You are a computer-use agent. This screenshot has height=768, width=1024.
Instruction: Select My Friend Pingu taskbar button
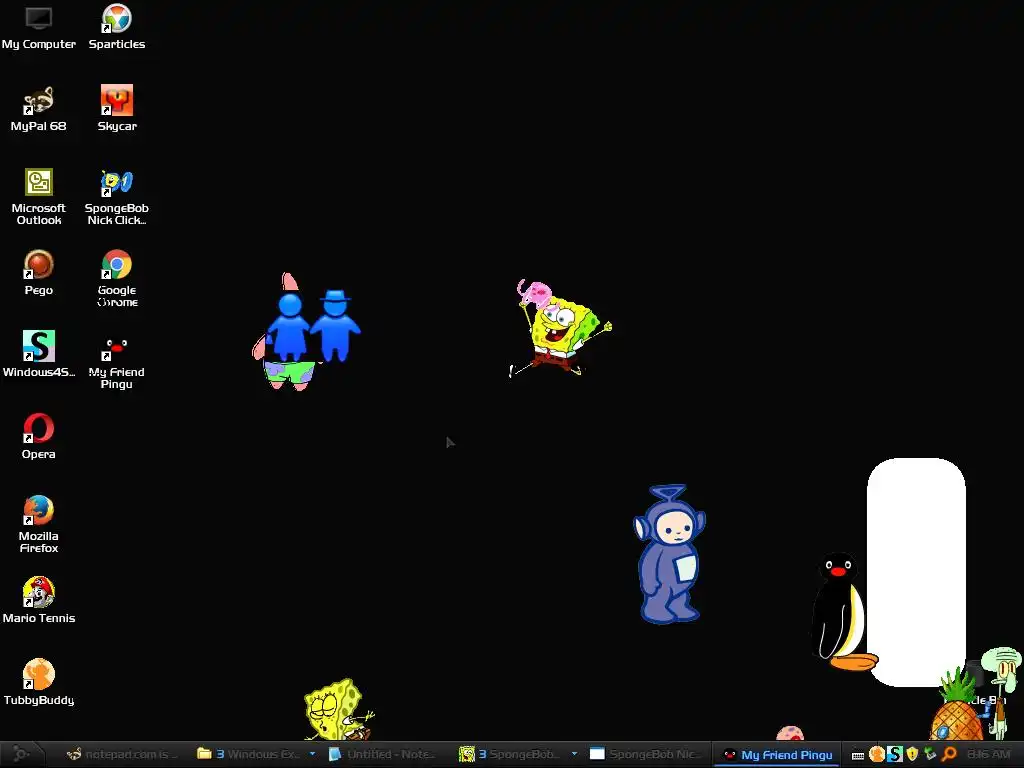point(778,755)
